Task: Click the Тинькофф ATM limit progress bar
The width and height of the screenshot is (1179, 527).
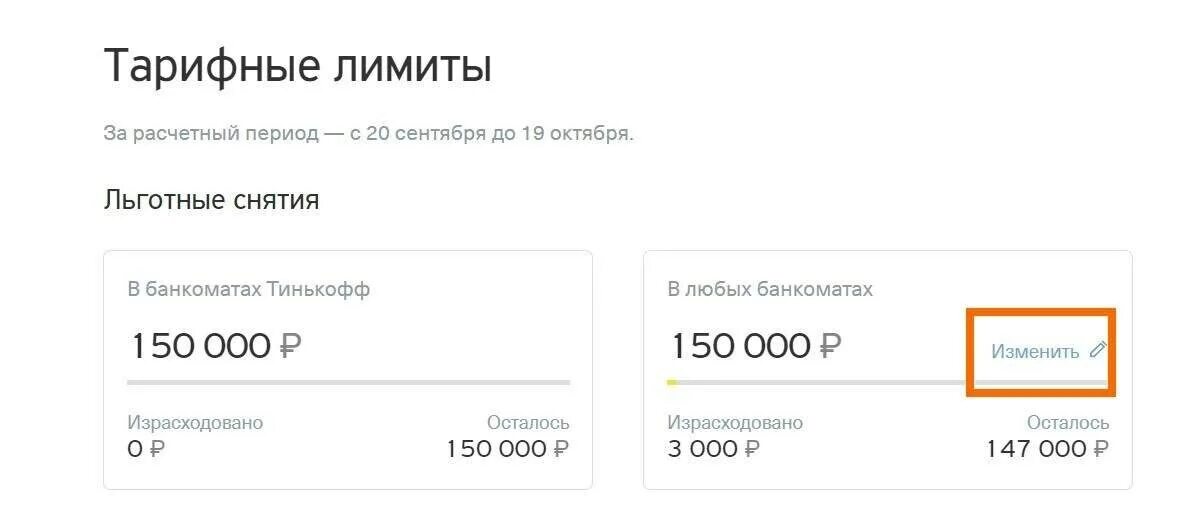Action: coord(348,382)
